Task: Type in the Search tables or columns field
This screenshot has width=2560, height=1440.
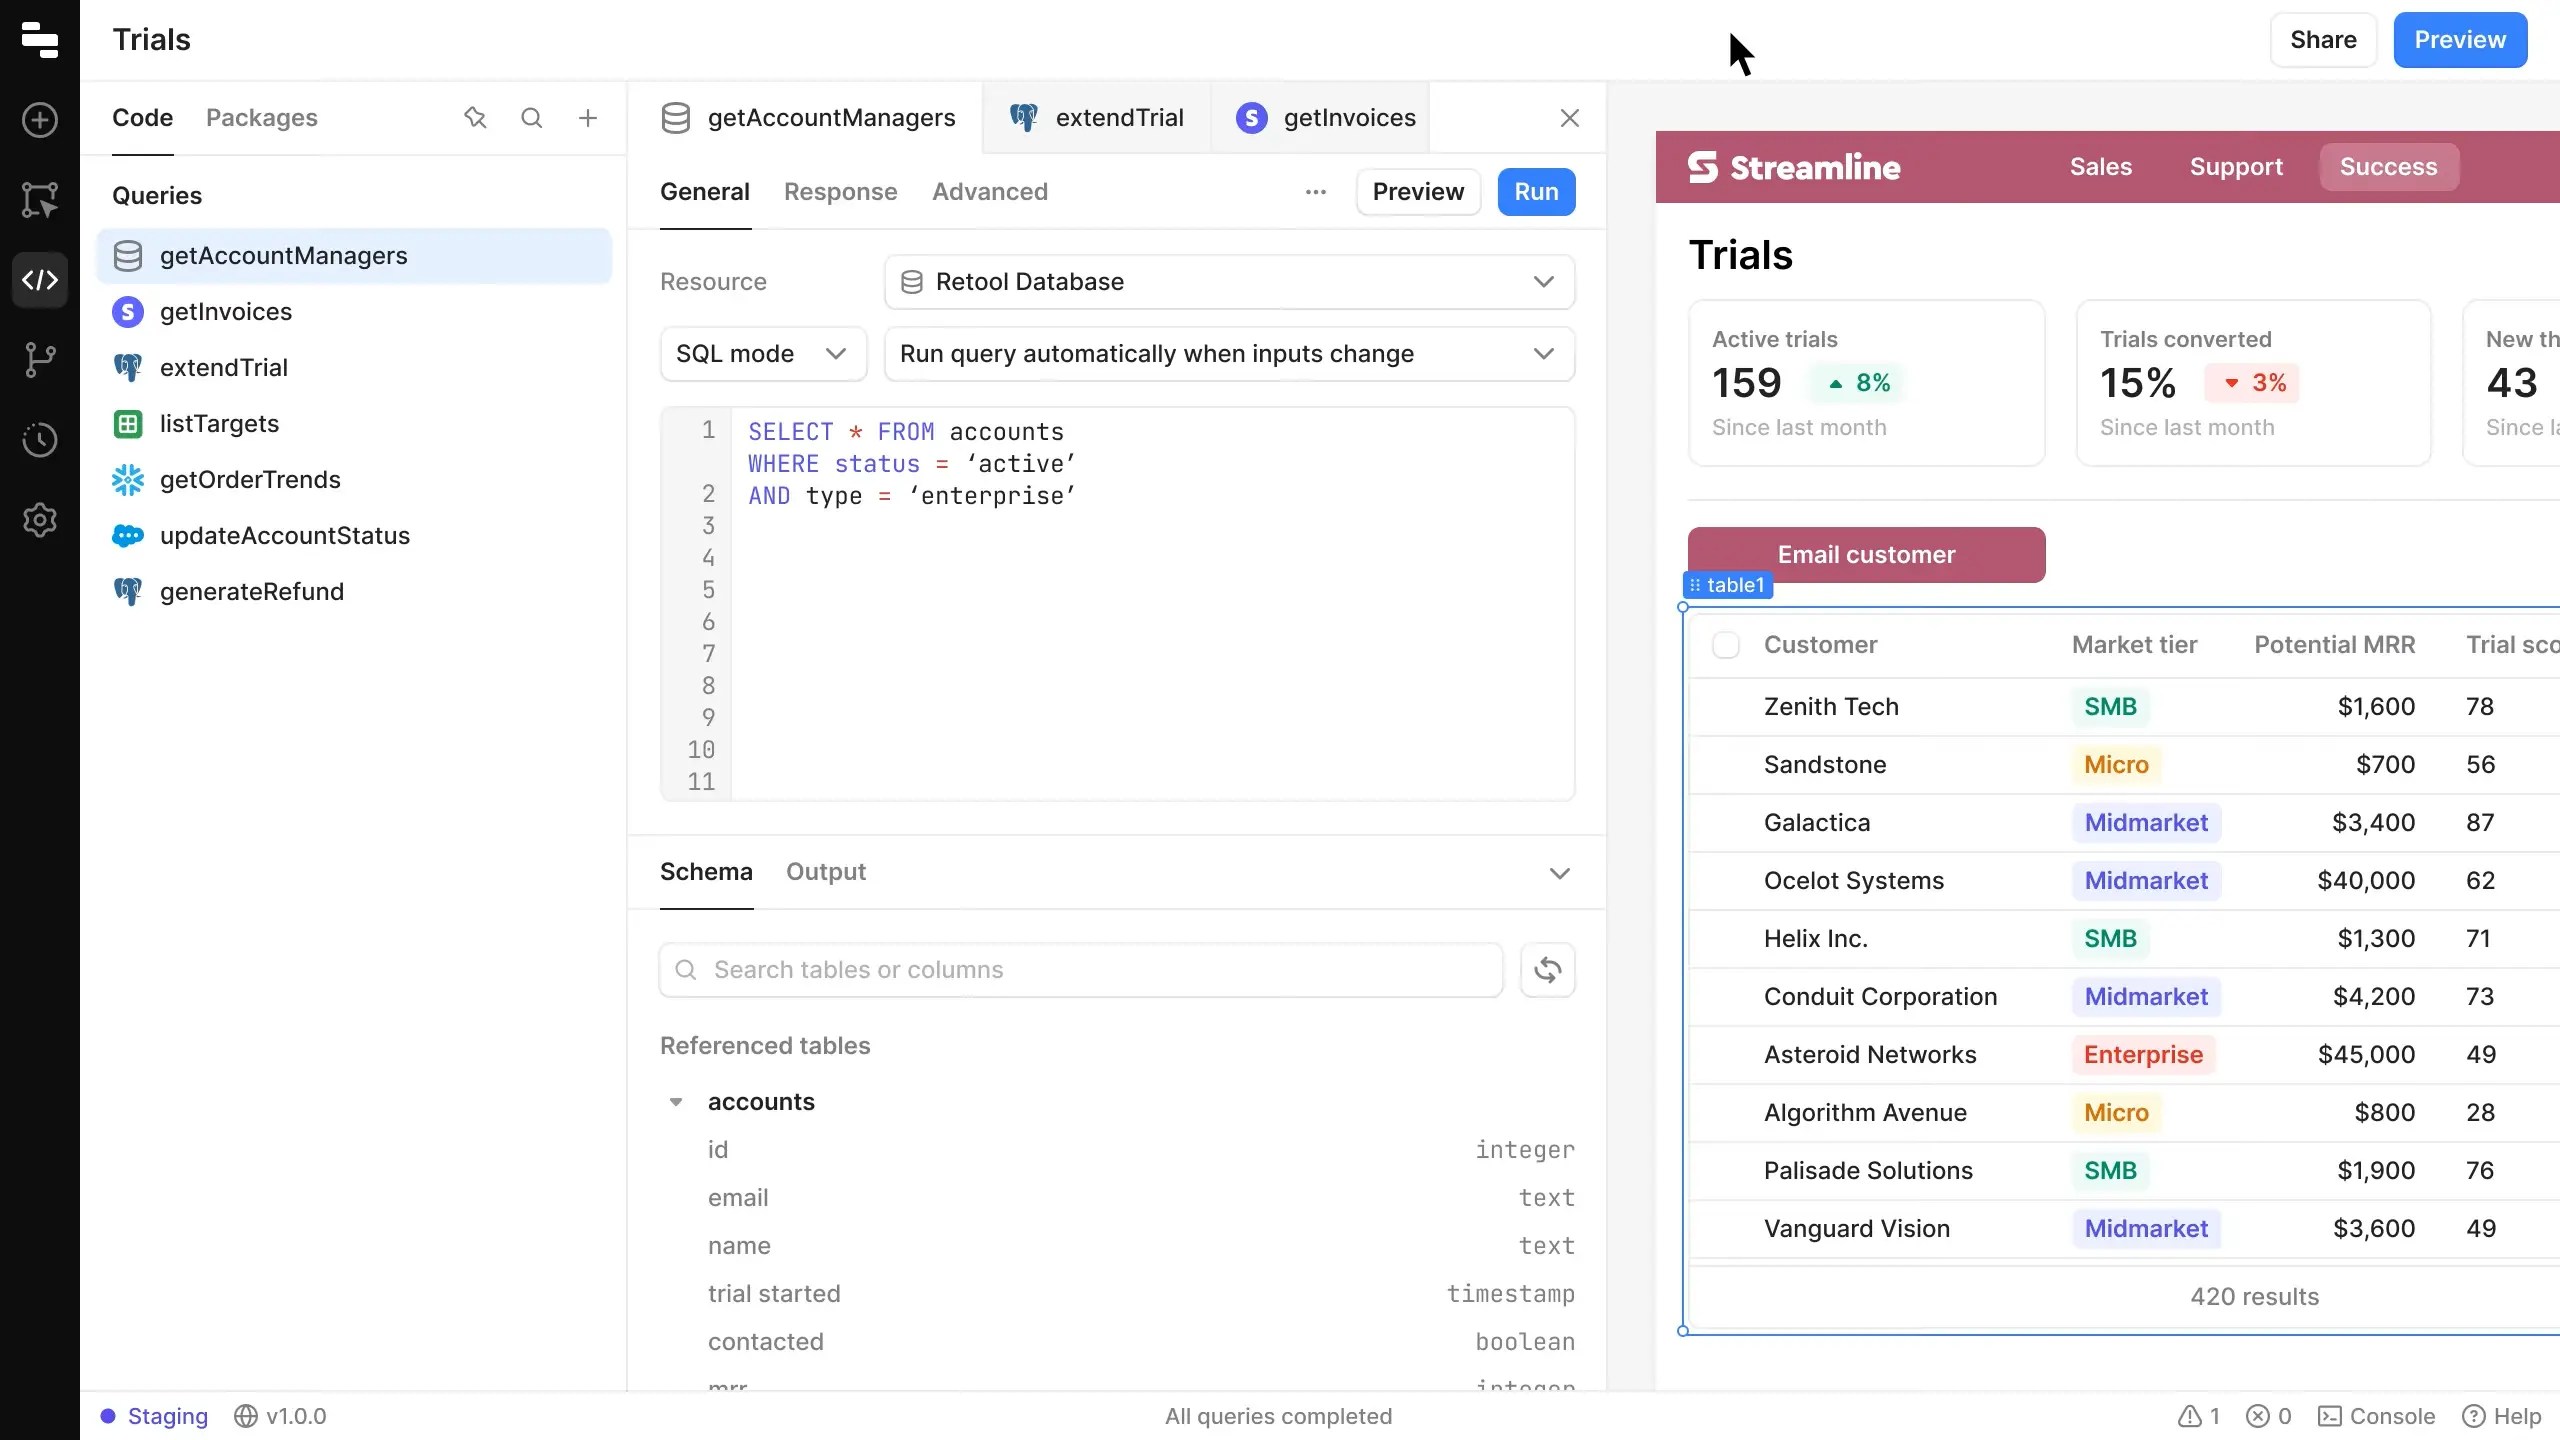Action: pos(1078,969)
